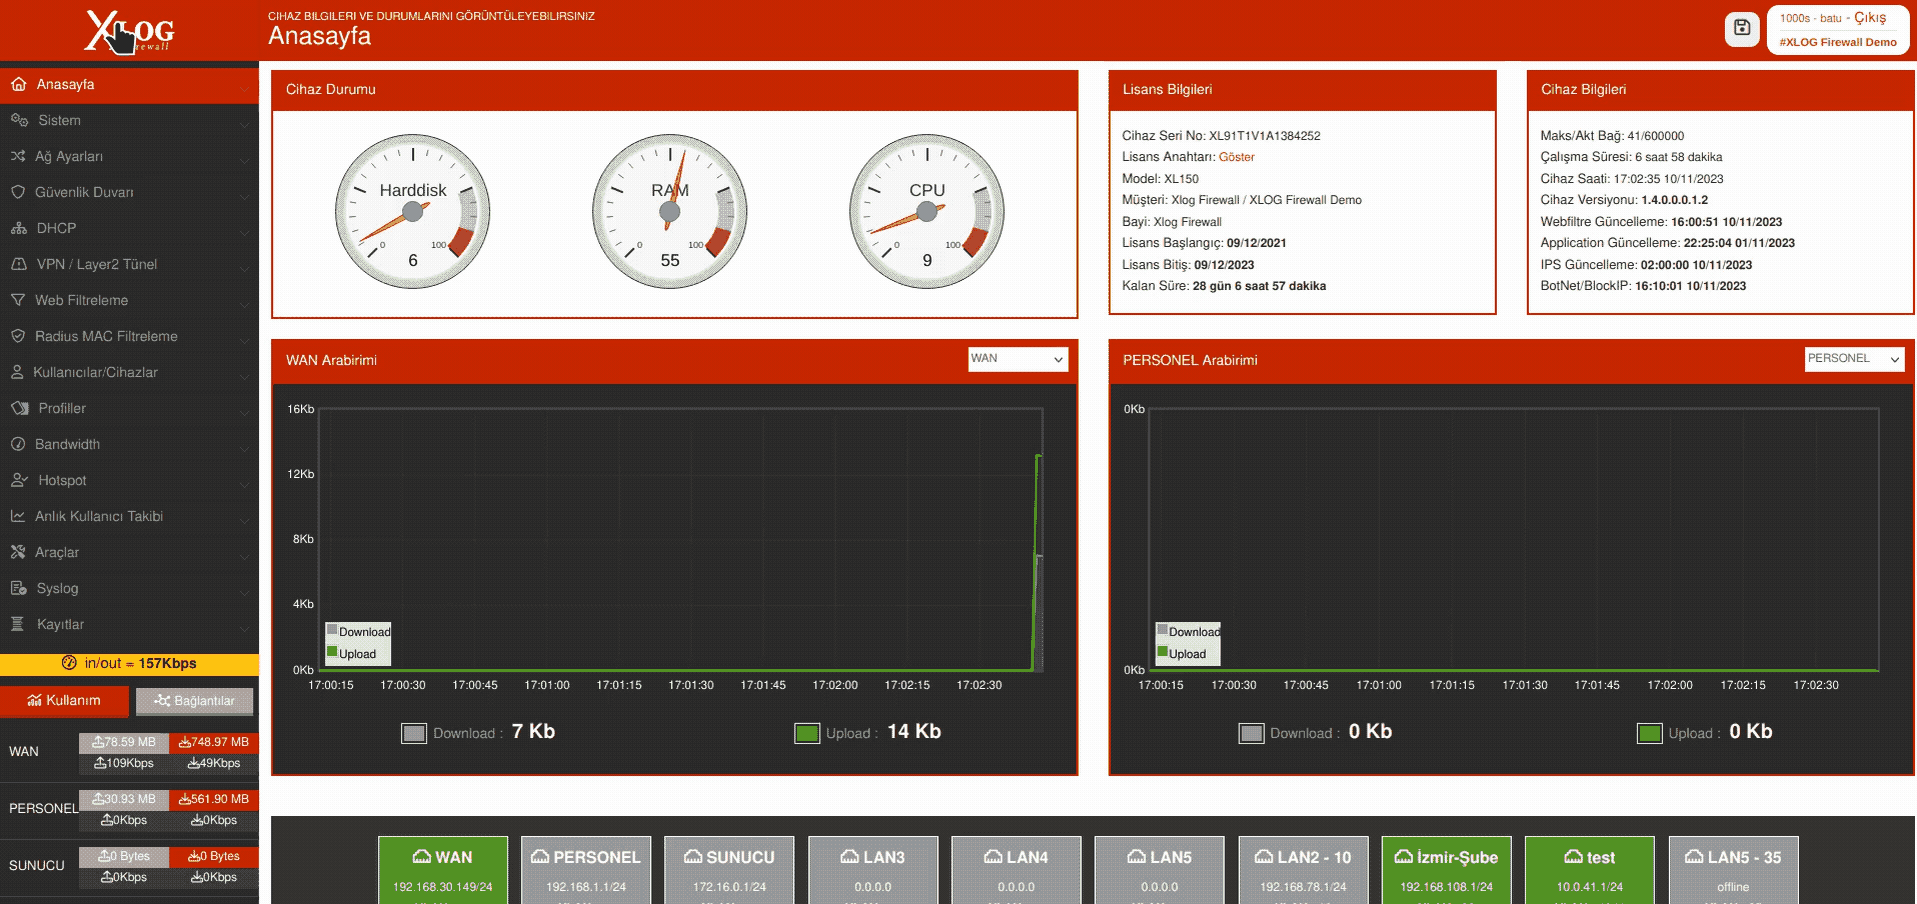Click the WAN chart Upload legend swatch
Image resolution: width=1917 pixels, height=904 pixels.
tap(332, 652)
